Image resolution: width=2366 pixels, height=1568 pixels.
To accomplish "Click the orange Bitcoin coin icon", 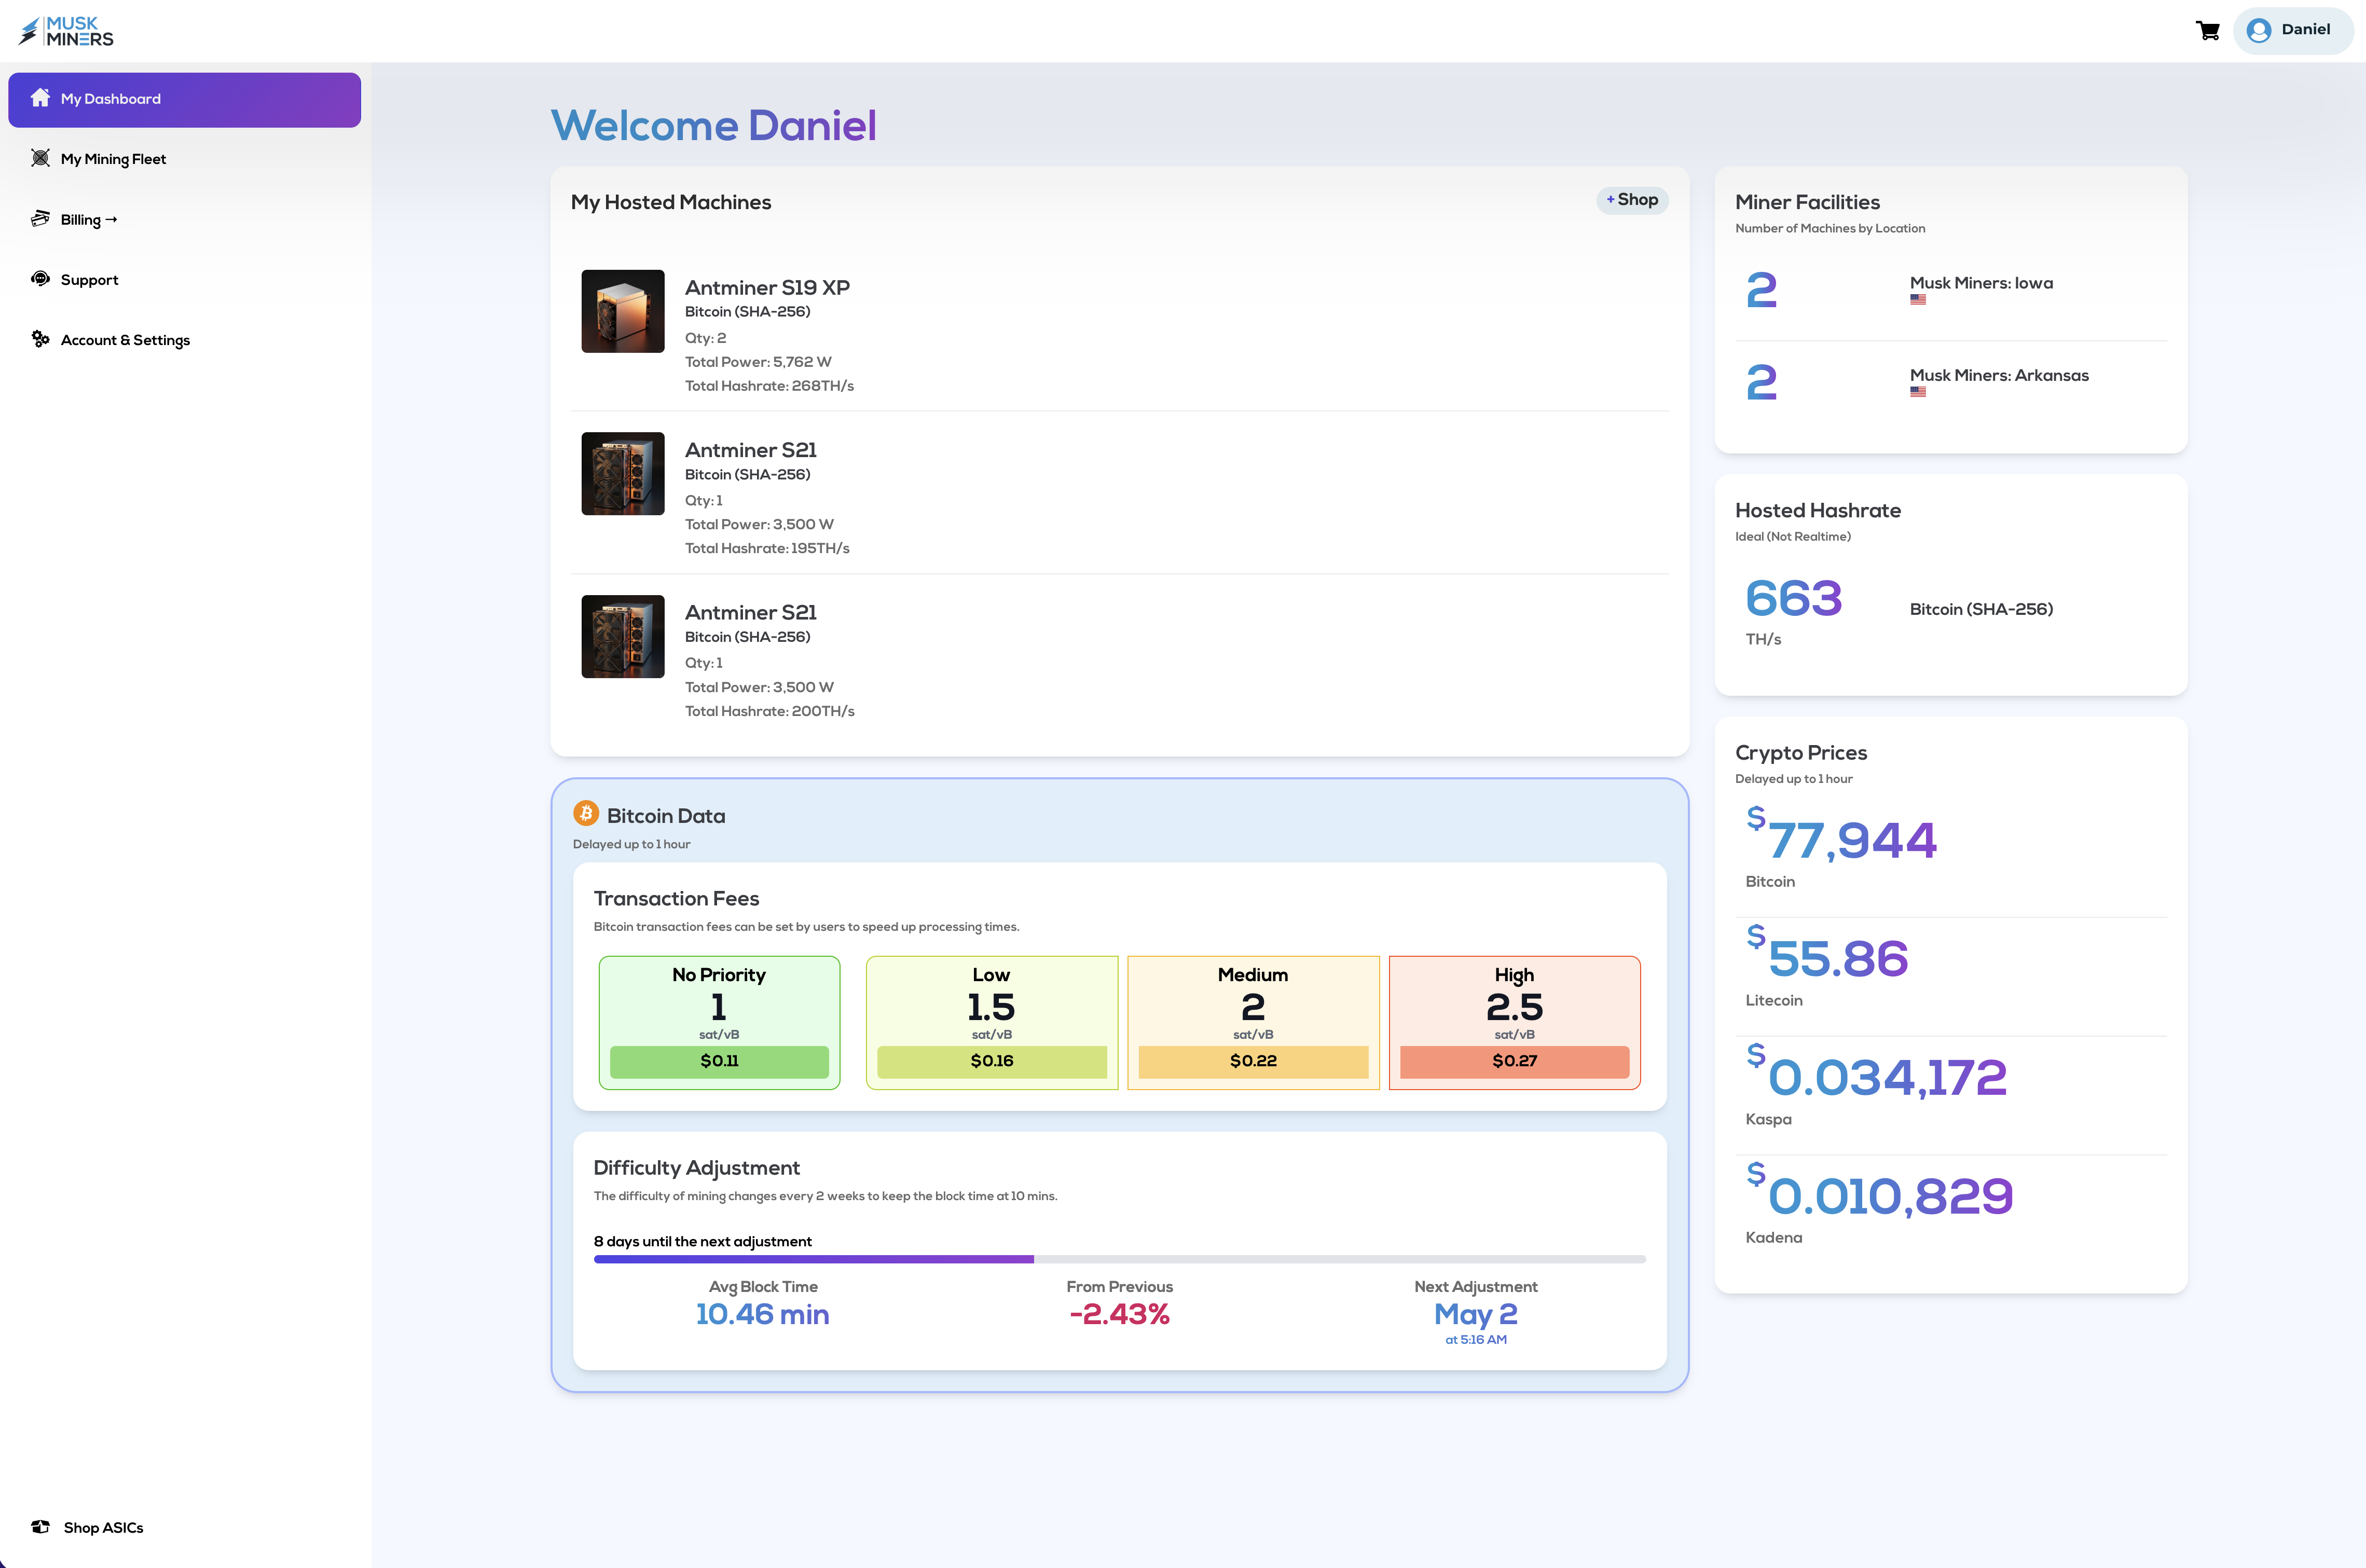I will [586, 814].
